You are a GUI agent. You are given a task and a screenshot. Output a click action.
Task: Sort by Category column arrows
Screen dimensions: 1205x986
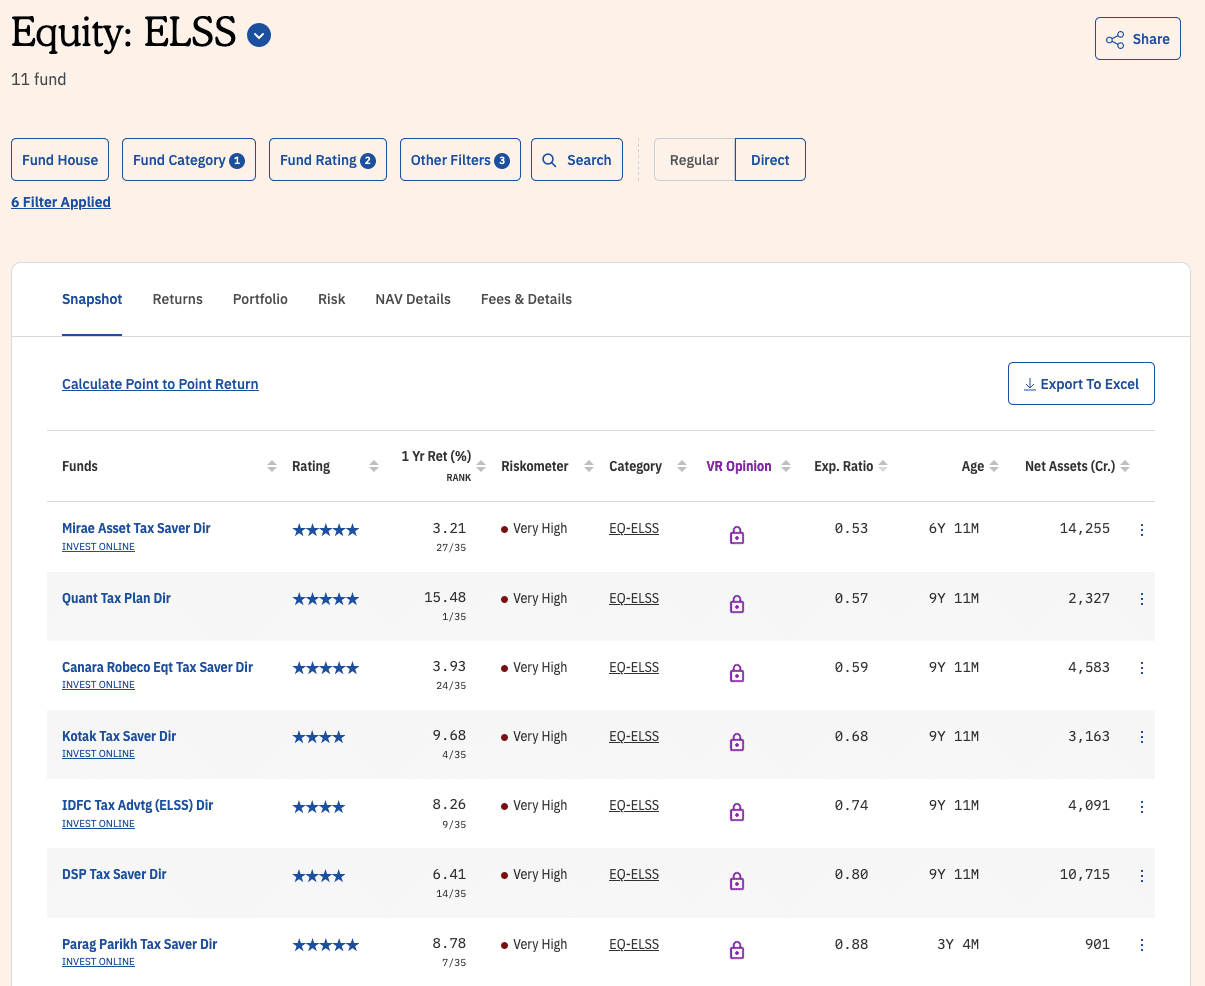[682, 467]
